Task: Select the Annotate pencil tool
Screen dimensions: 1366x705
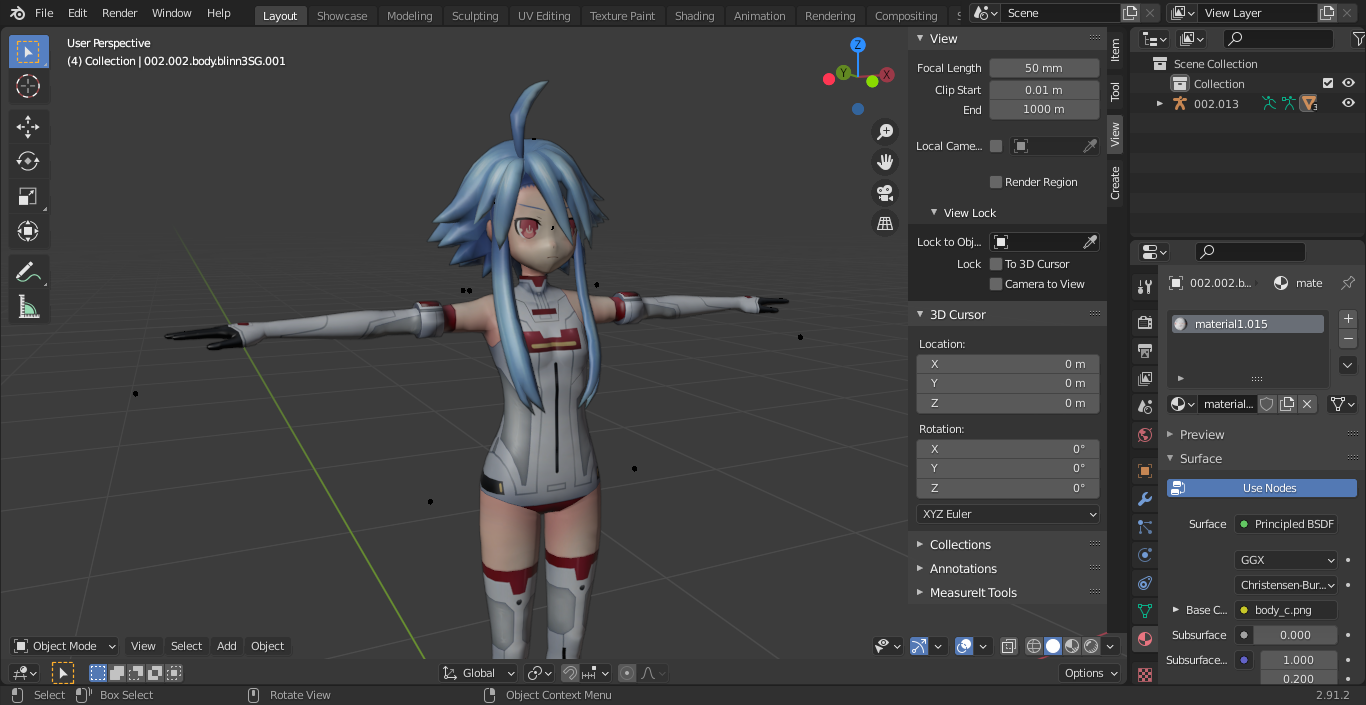Action: click(x=28, y=271)
